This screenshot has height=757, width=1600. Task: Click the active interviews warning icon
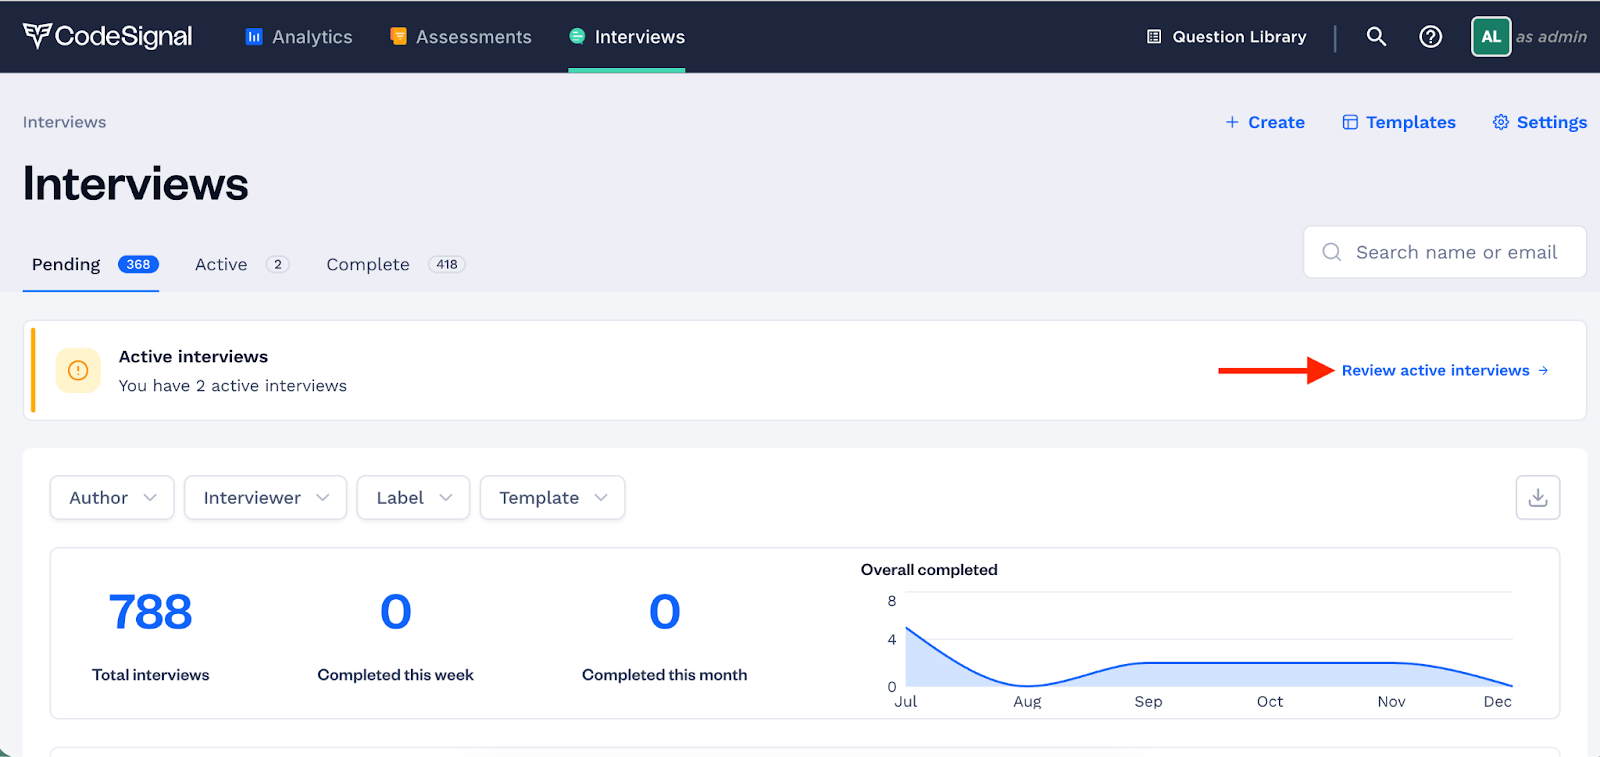click(78, 371)
